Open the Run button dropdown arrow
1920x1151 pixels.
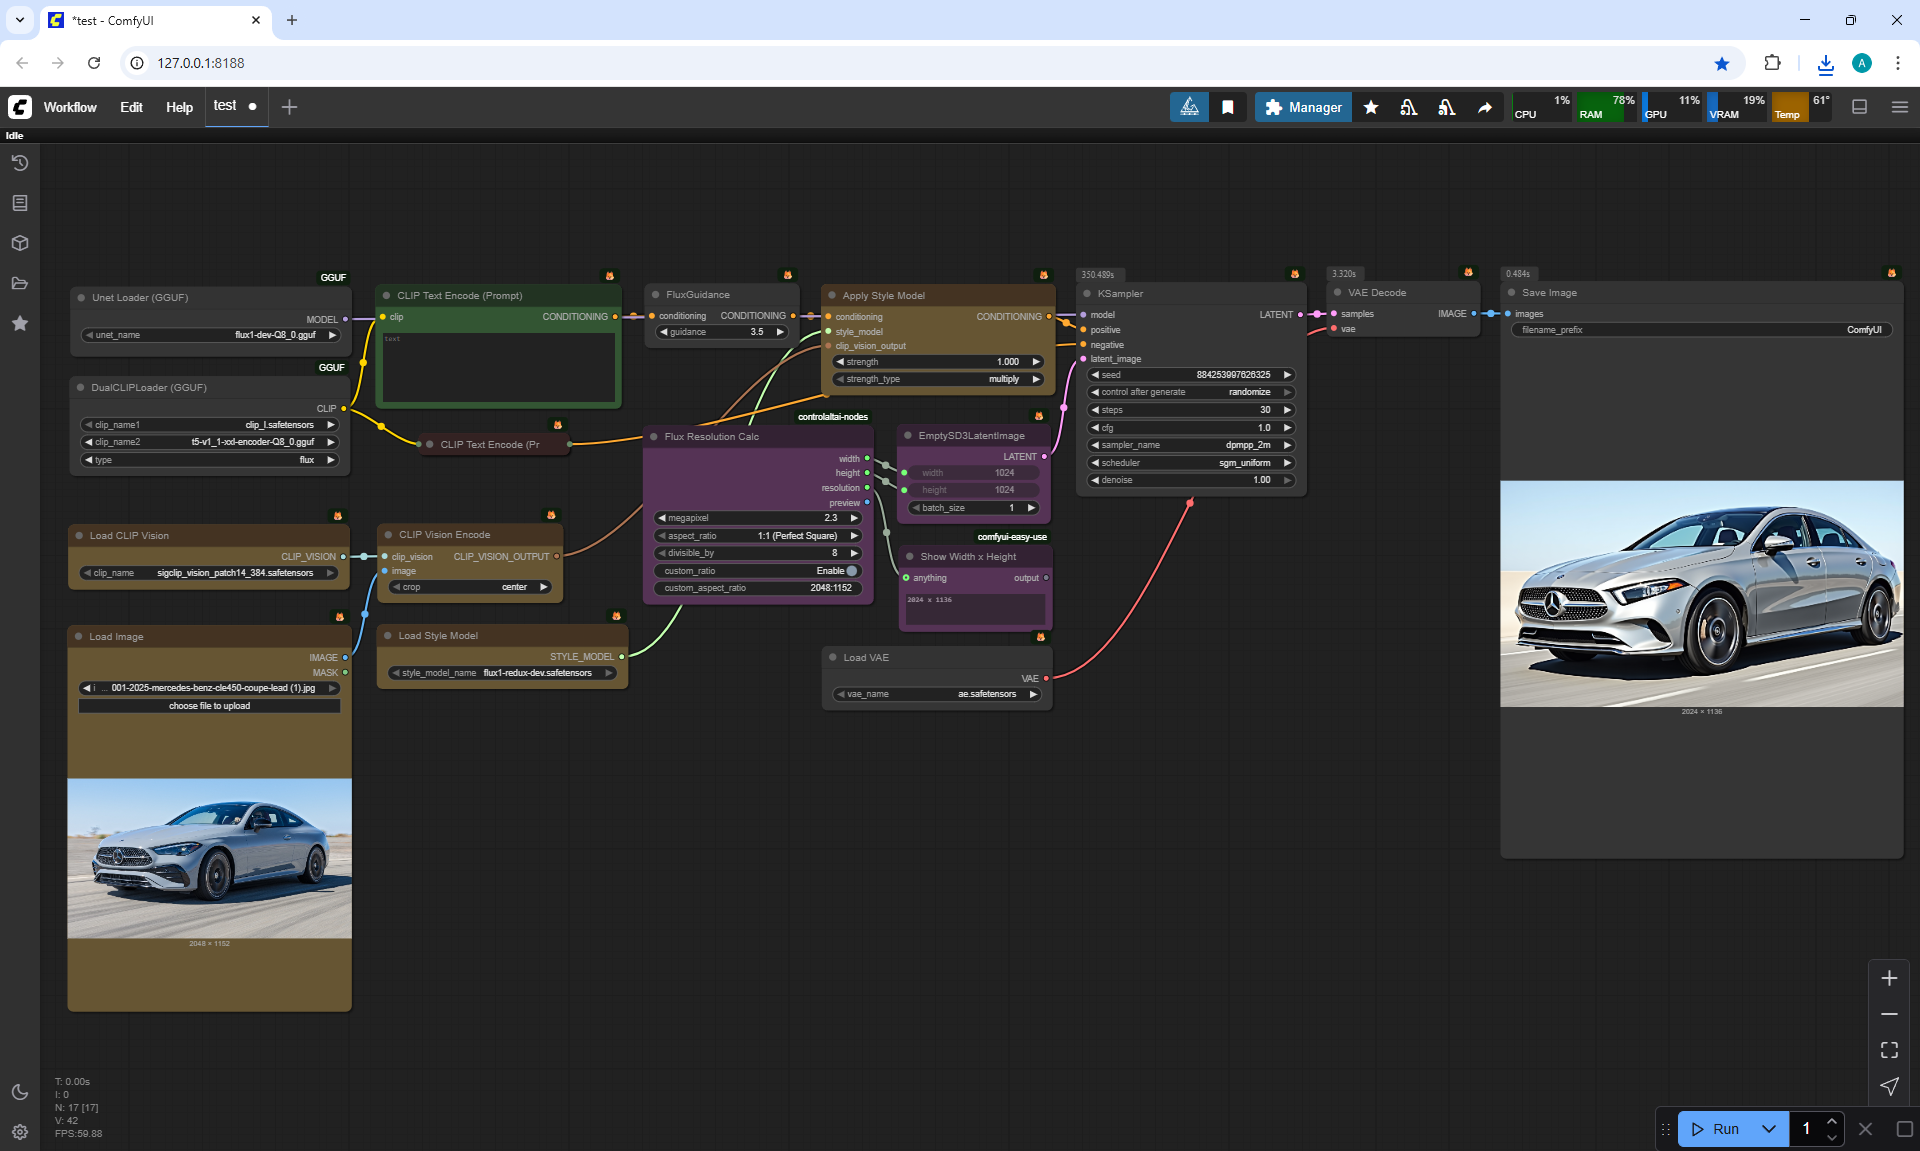point(1769,1129)
